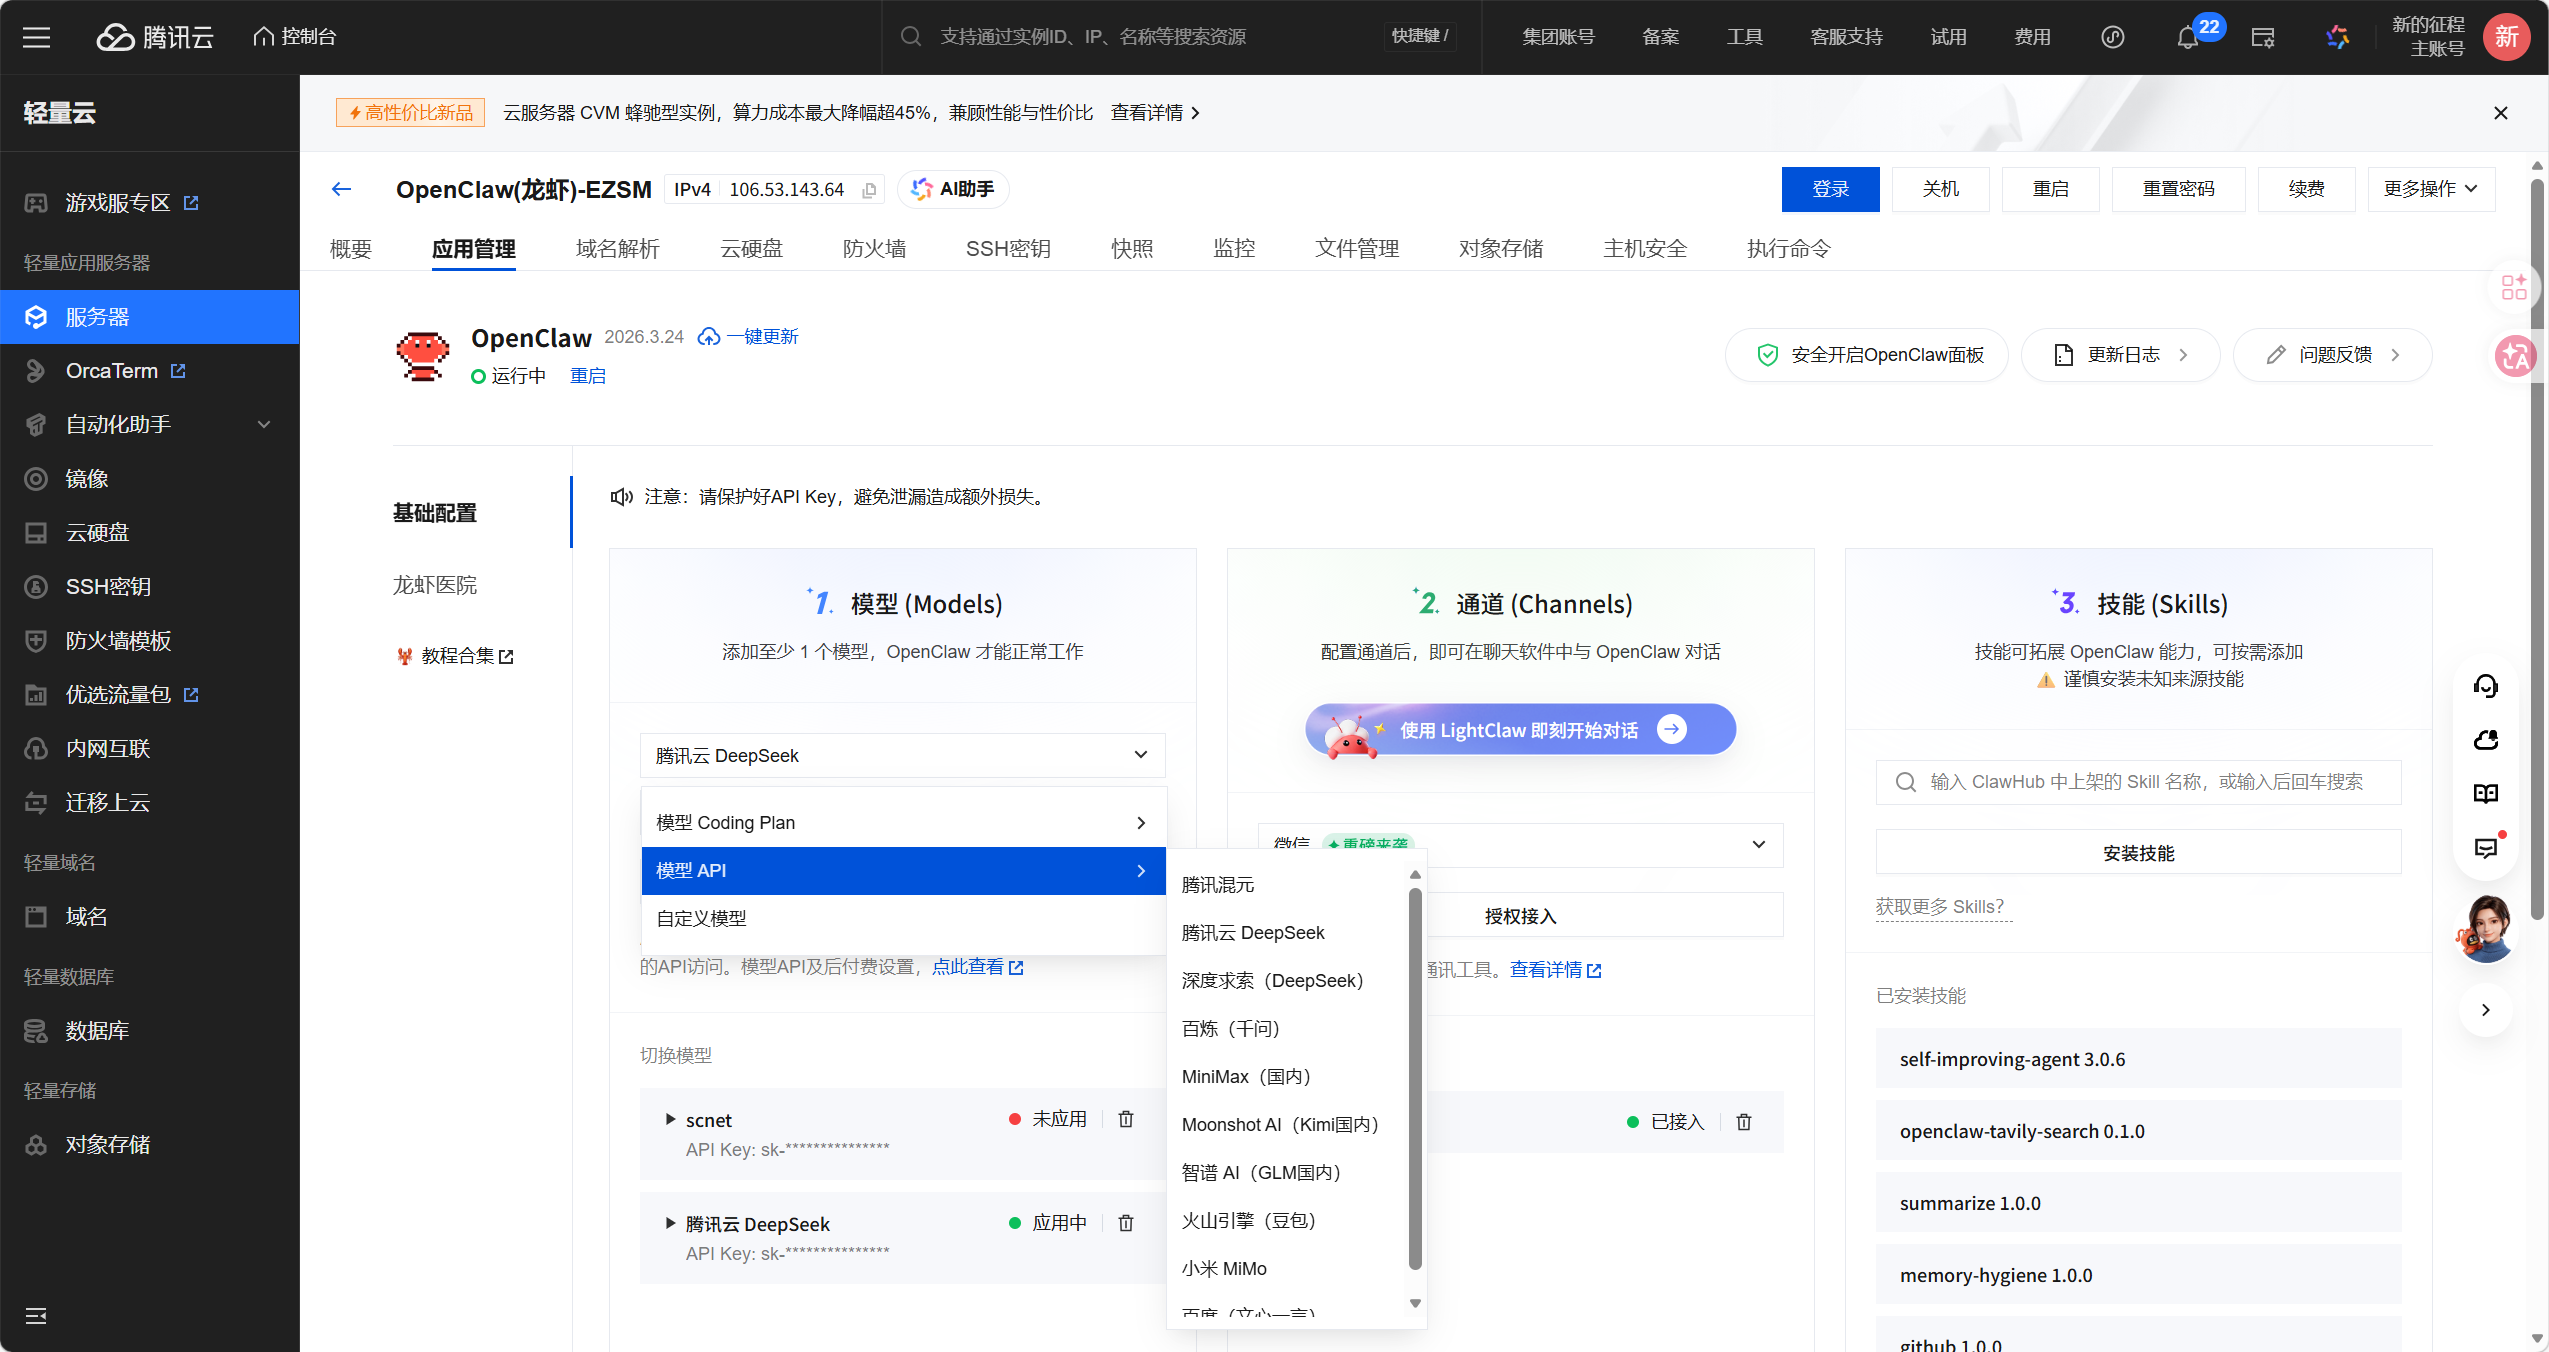Screen dimensions: 2549x1352
Task: Open the grid shortcut floating icon
Action: [x=2514, y=288]
